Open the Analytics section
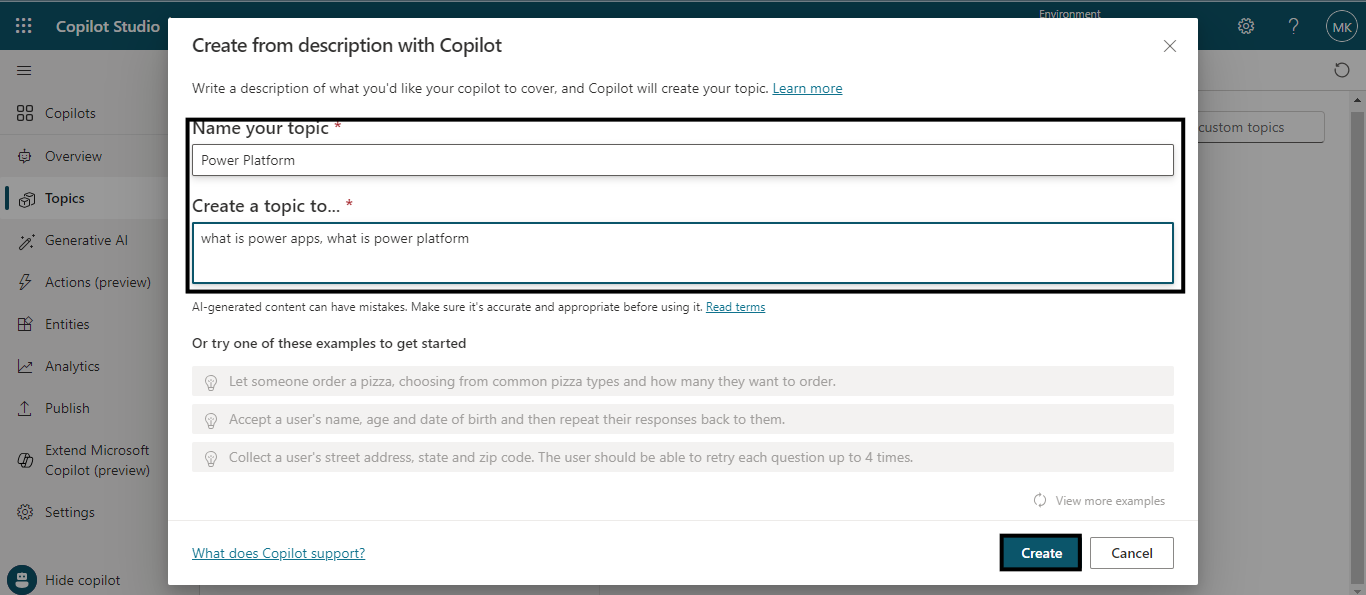This screenshot has width=1366, height=595. [72, 366]
